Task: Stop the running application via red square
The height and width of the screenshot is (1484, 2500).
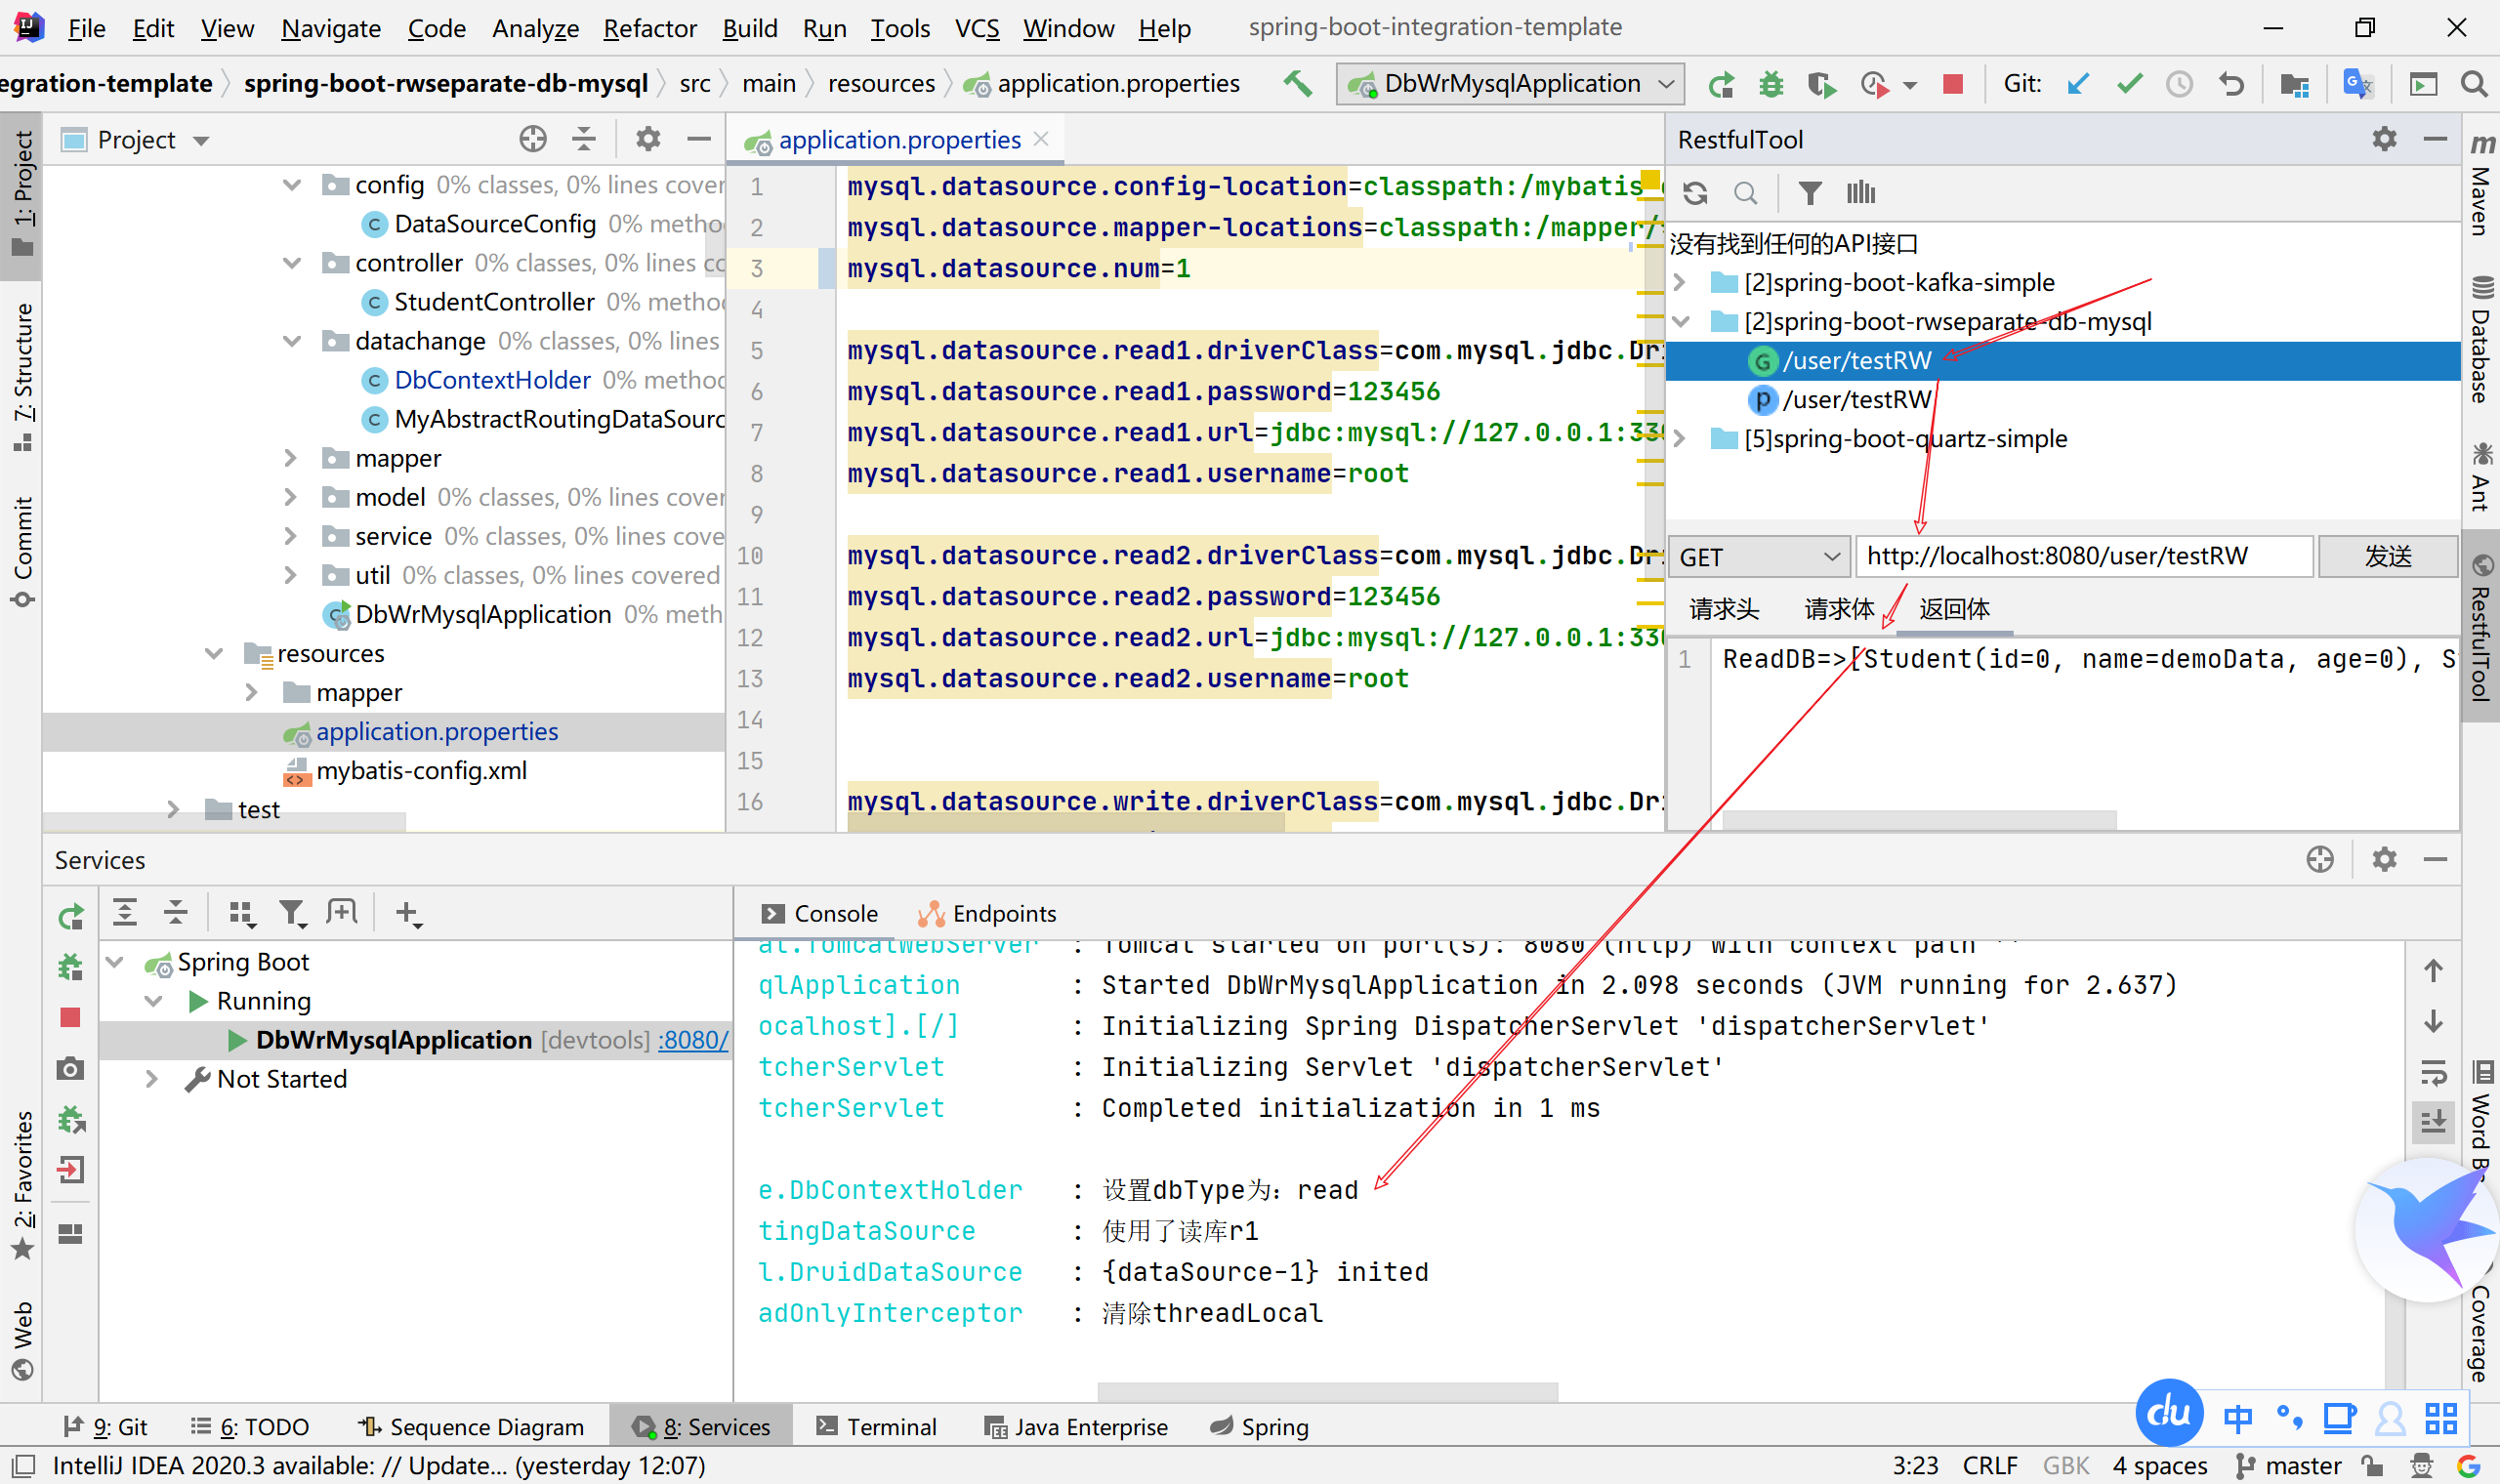Action: [1952, 84]
